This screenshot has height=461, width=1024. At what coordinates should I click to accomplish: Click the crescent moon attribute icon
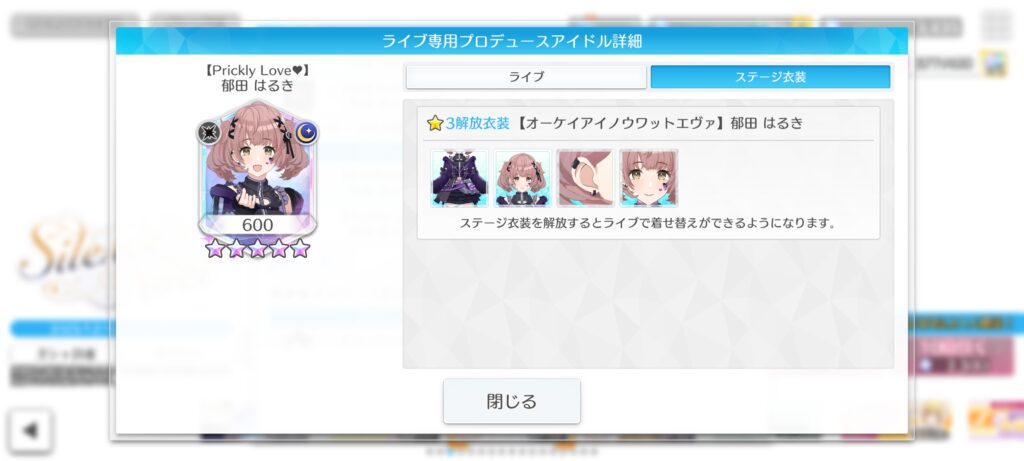tap(306, 133)
